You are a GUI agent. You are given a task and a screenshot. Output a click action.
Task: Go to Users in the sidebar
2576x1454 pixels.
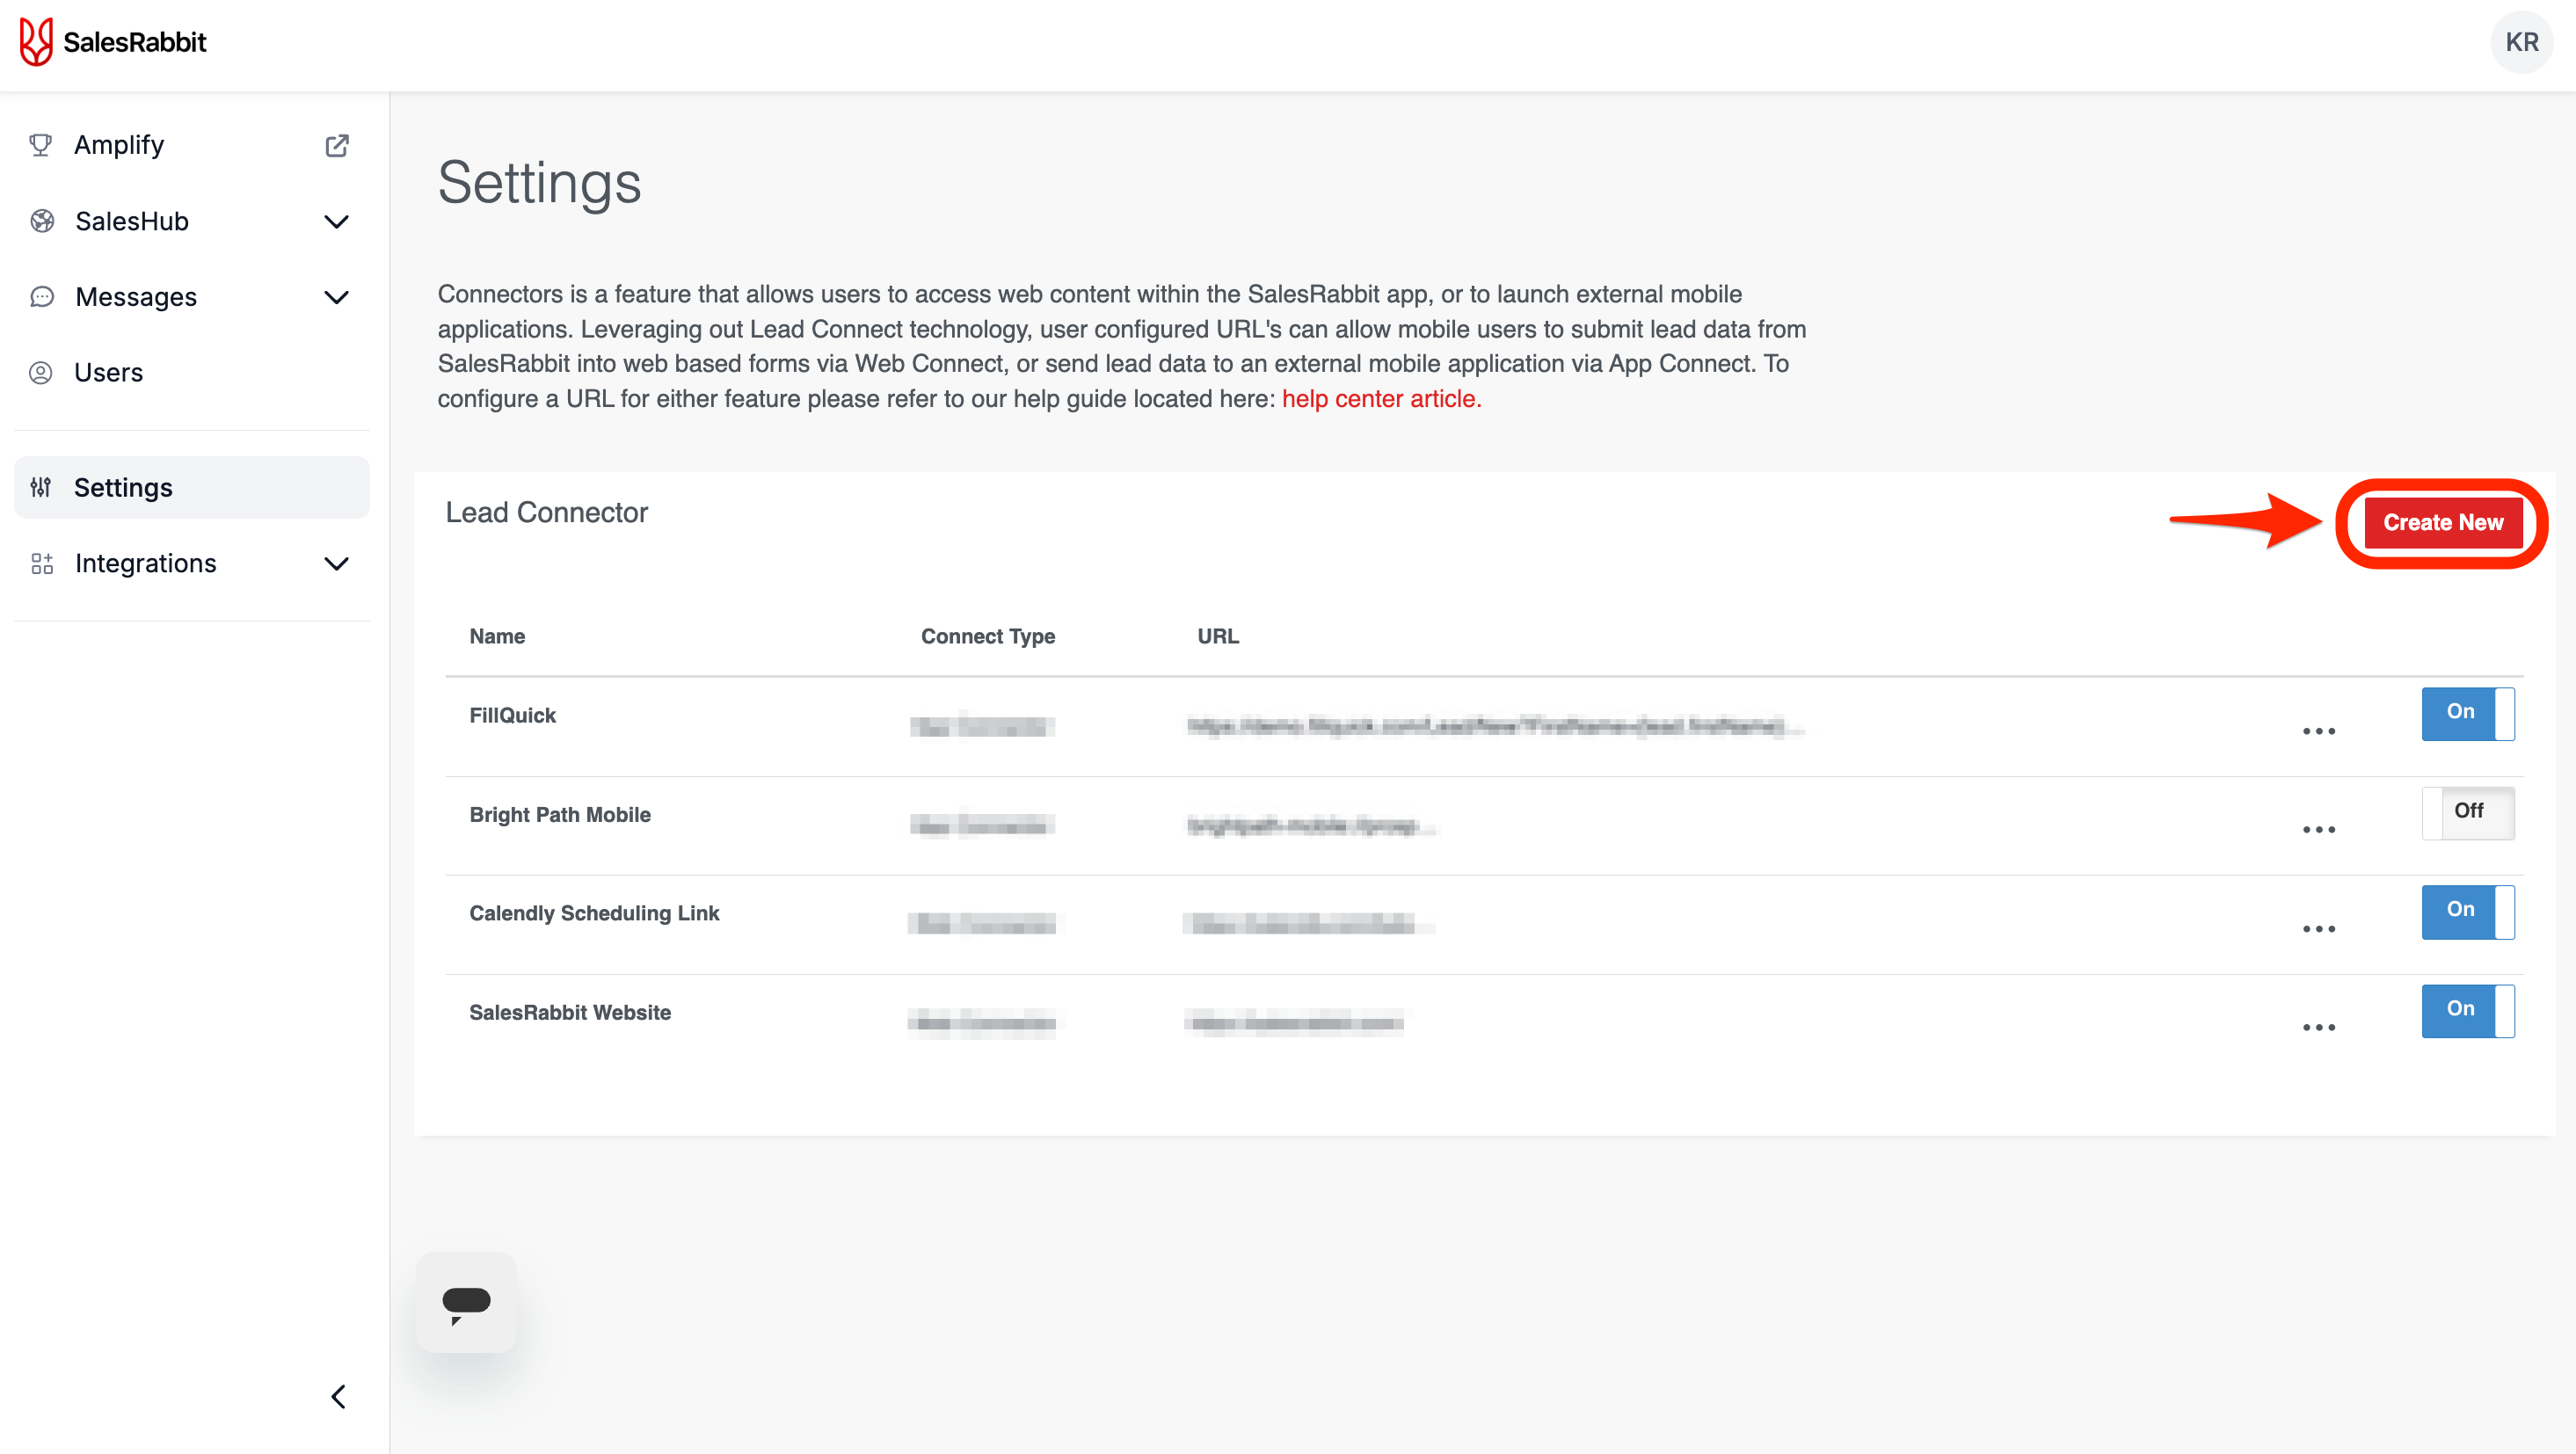coord(108,373)
